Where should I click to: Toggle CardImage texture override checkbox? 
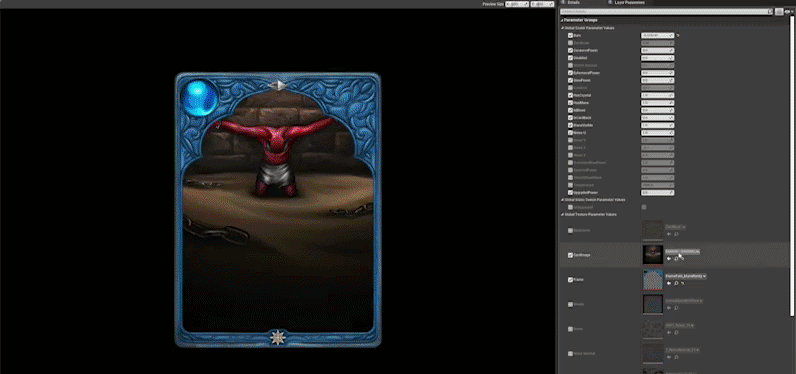point(571,255)
